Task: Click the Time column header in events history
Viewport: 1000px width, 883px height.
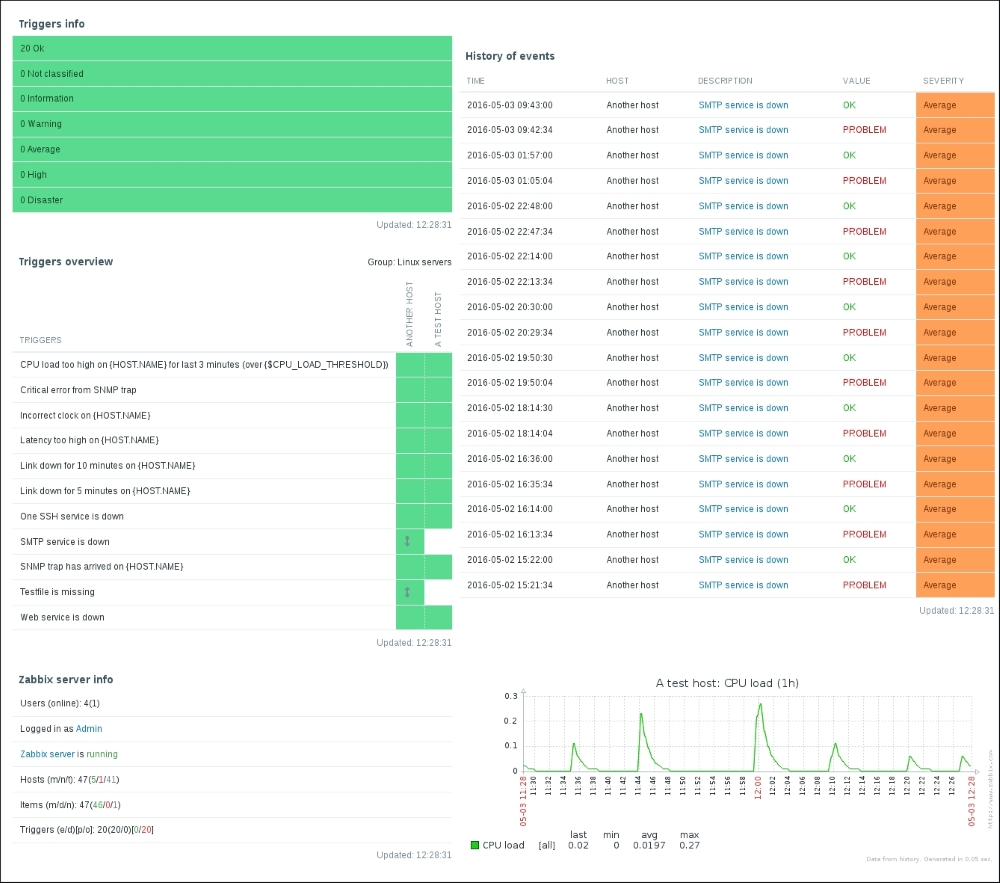Action: coord(476,81)
